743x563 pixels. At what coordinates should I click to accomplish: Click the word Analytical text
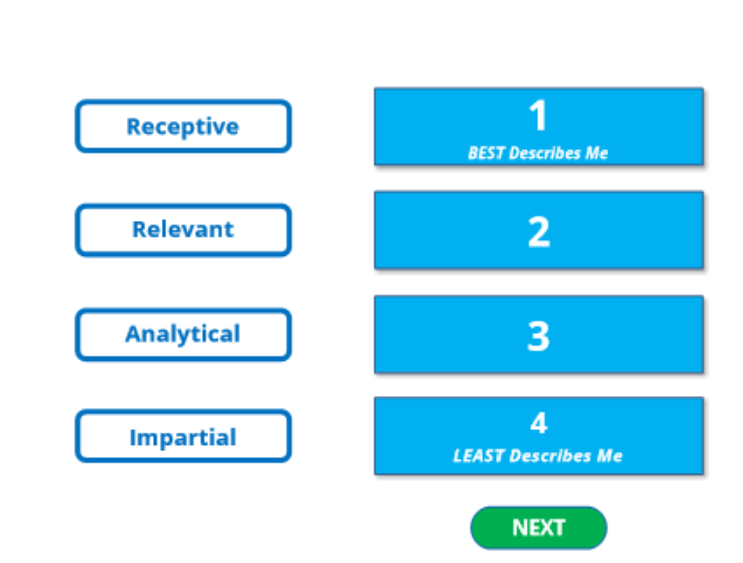(x=183, y=334)
